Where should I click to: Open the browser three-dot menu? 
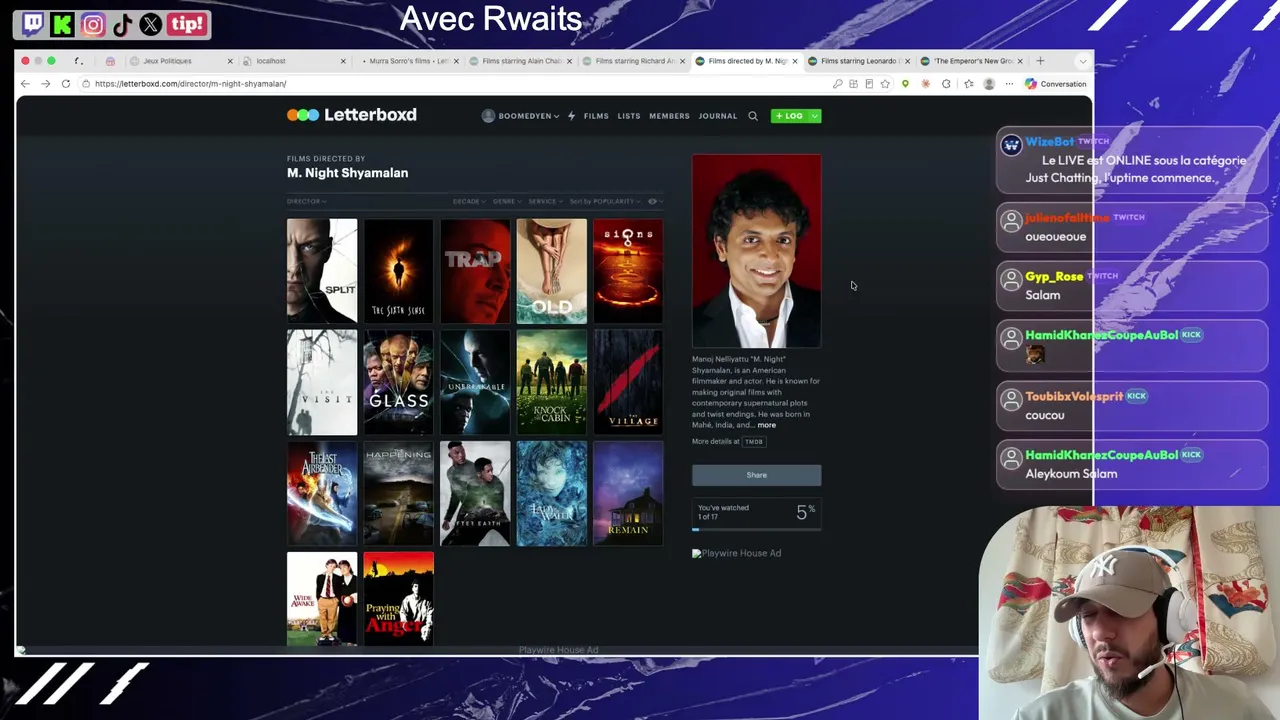pyautogui.click(x=1009, y=84)
